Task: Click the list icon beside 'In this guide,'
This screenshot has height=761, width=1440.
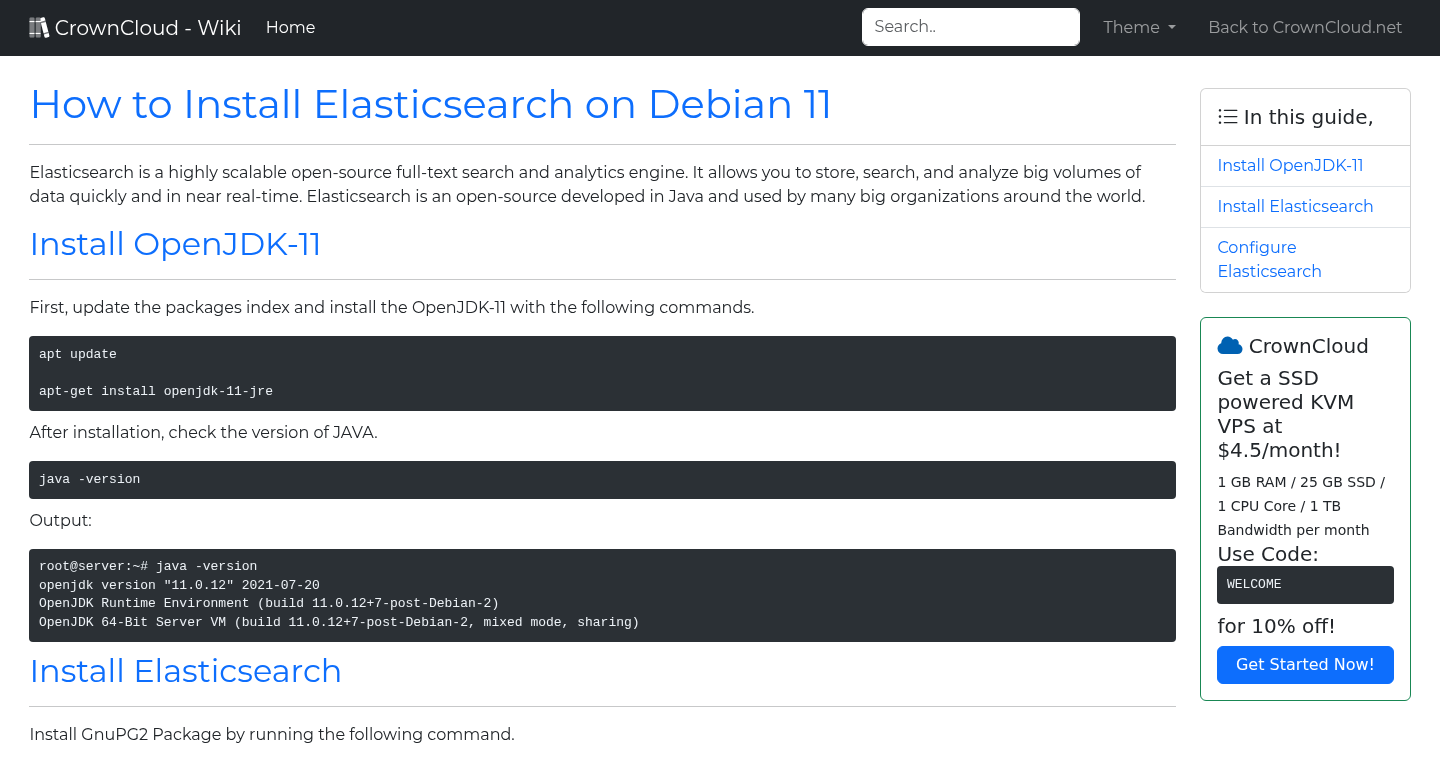Action: coord(1227,116)
